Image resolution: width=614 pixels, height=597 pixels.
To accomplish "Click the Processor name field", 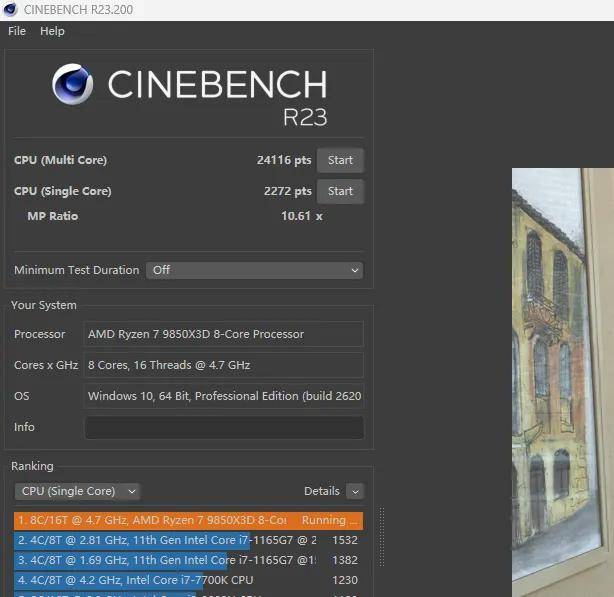I will coord(224,334).
